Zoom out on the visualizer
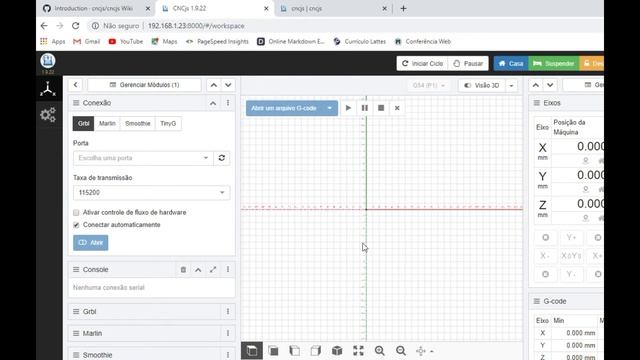640x360 pixels. coord(401,351)
